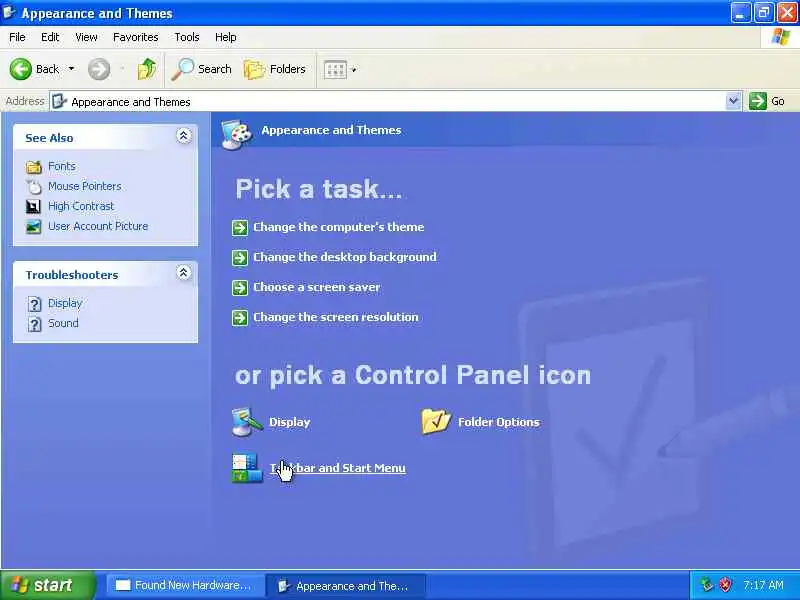Click the Fonts folder icon
Image resolution: width=800 pixels, height=600 pixels.
34,167
